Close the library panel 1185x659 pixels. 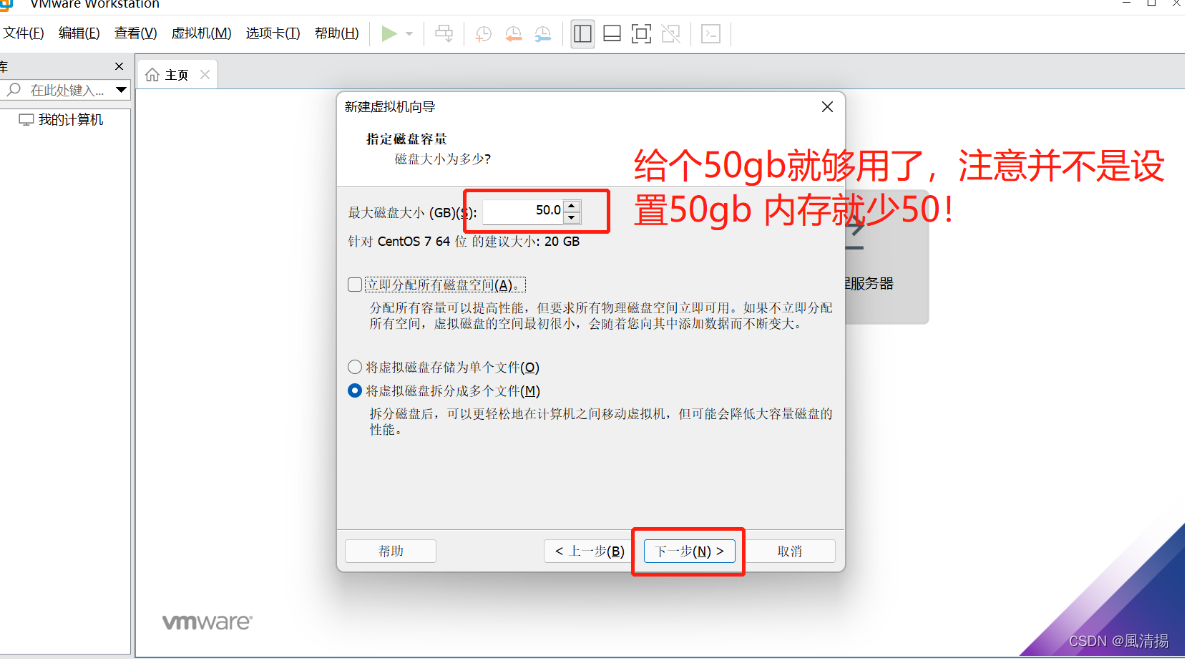(119, 67)
